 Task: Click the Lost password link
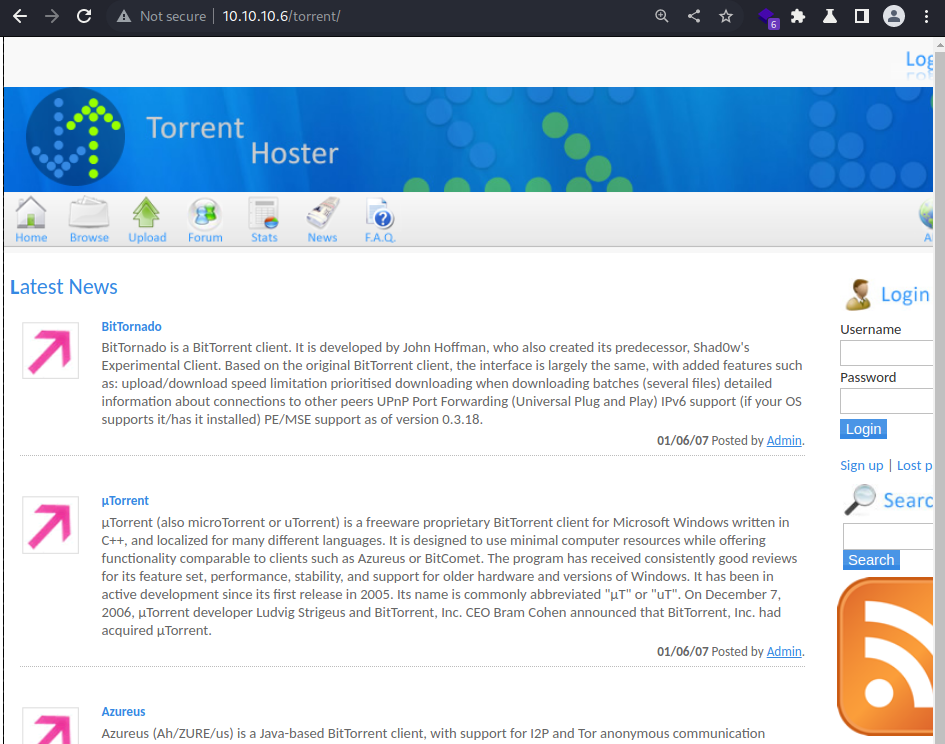tap(914, 465)
